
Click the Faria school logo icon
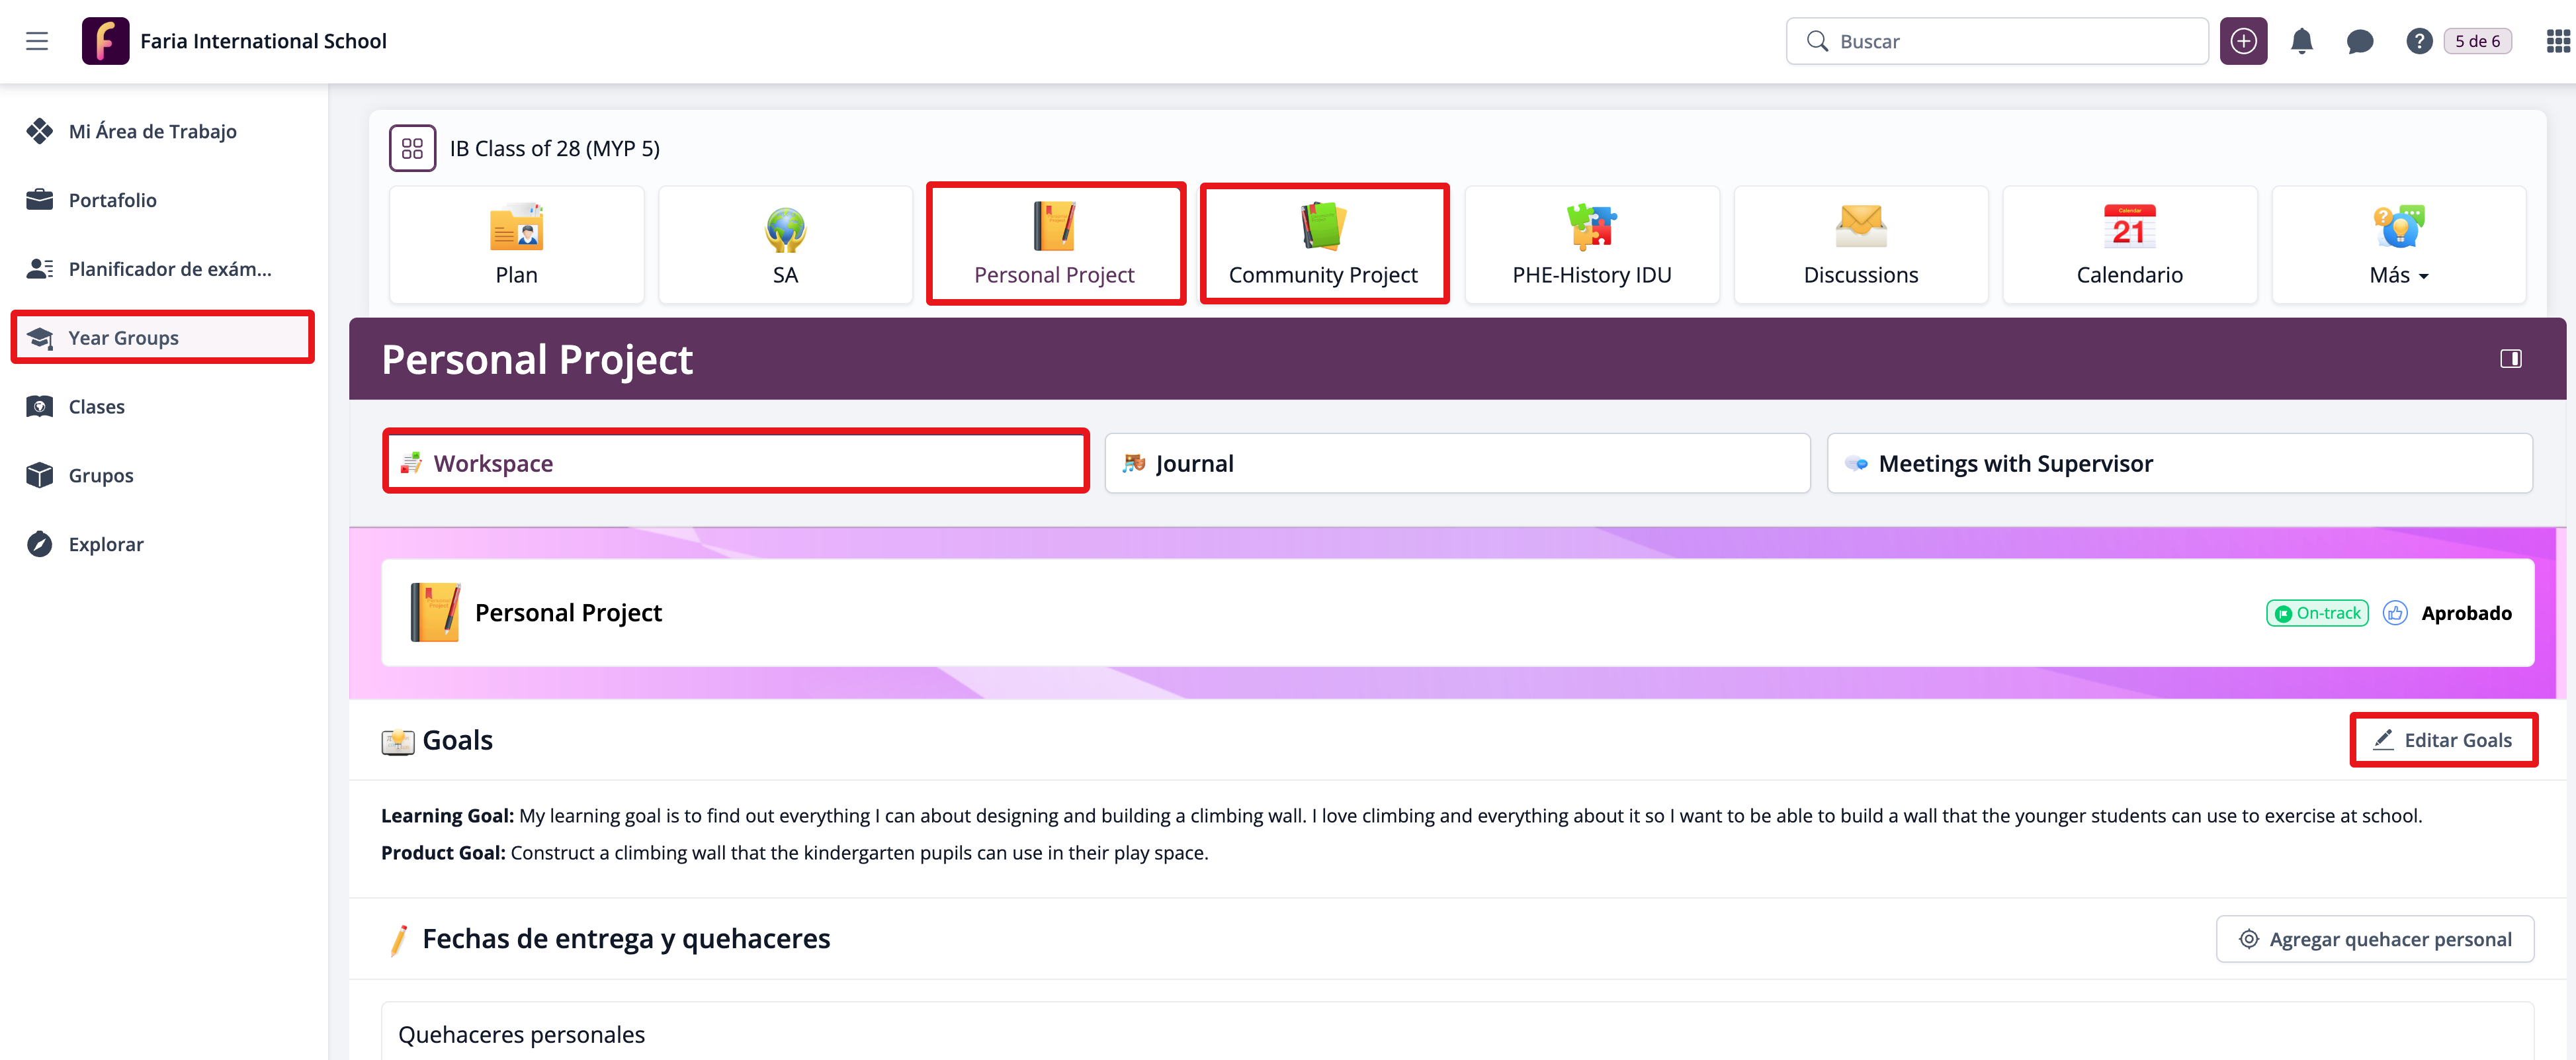pos(105,41)
